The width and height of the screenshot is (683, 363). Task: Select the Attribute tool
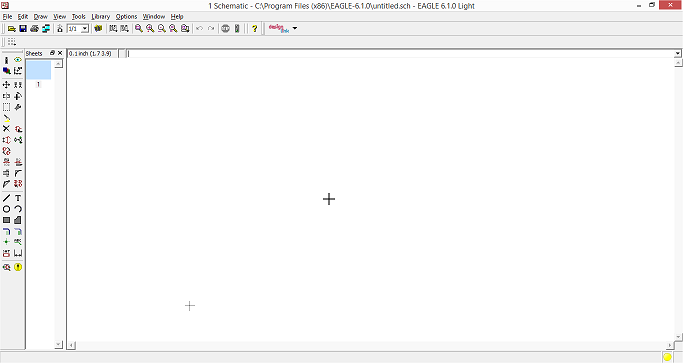(7, 253)
